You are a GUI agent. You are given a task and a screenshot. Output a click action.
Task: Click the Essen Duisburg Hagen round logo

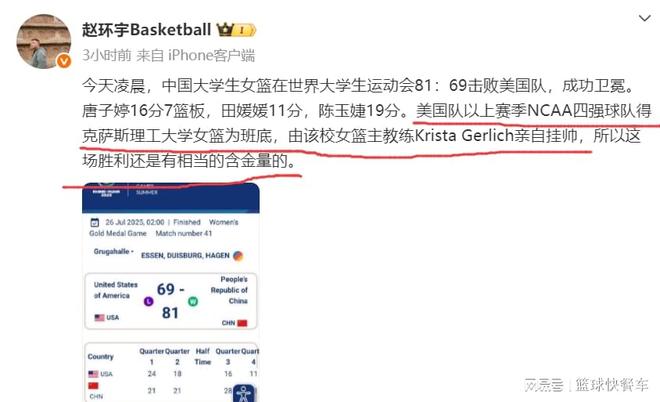click(x=238, y=256)
